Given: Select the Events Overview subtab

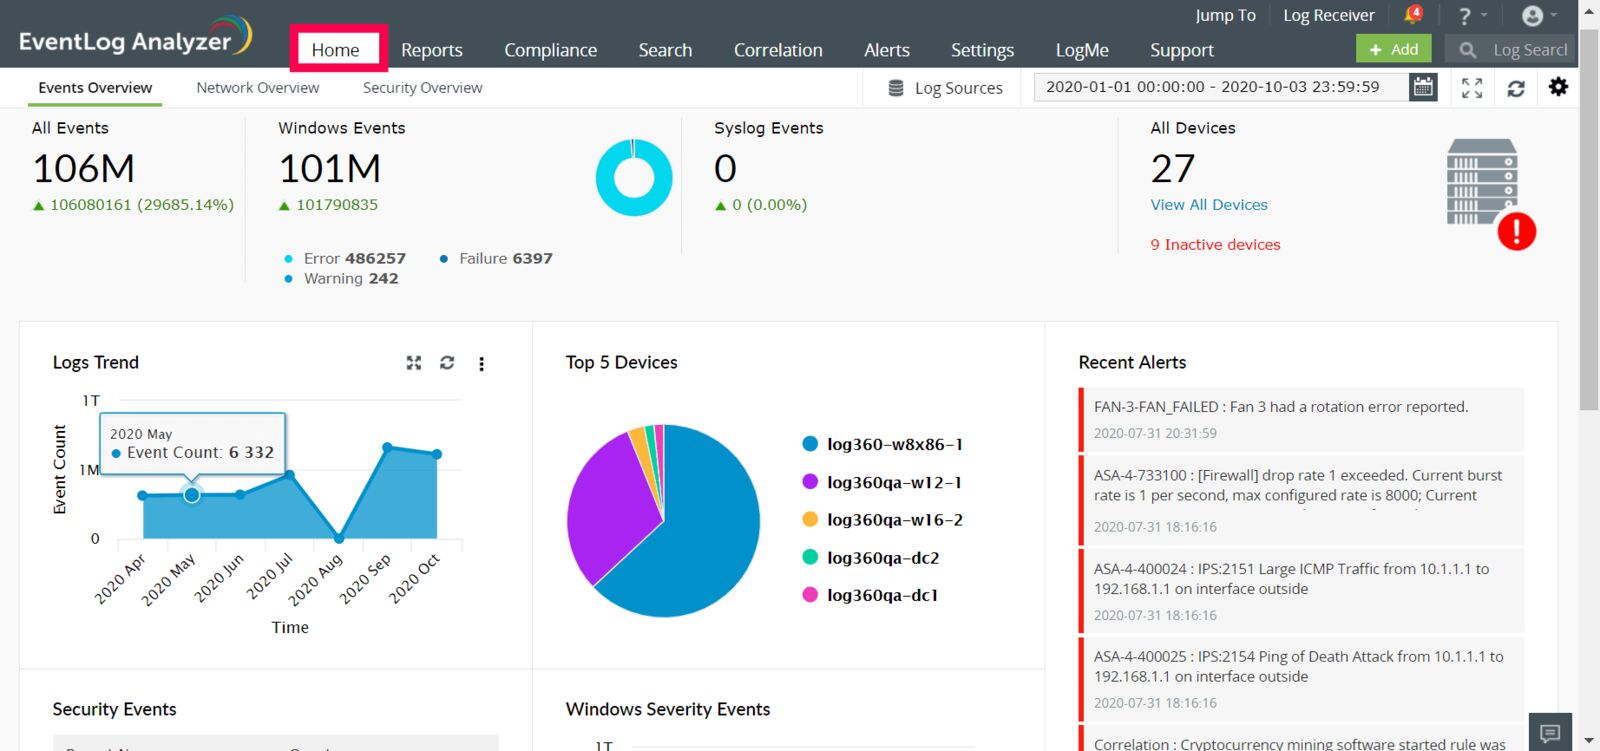Looking at the screenshot, I should point(95,88).
